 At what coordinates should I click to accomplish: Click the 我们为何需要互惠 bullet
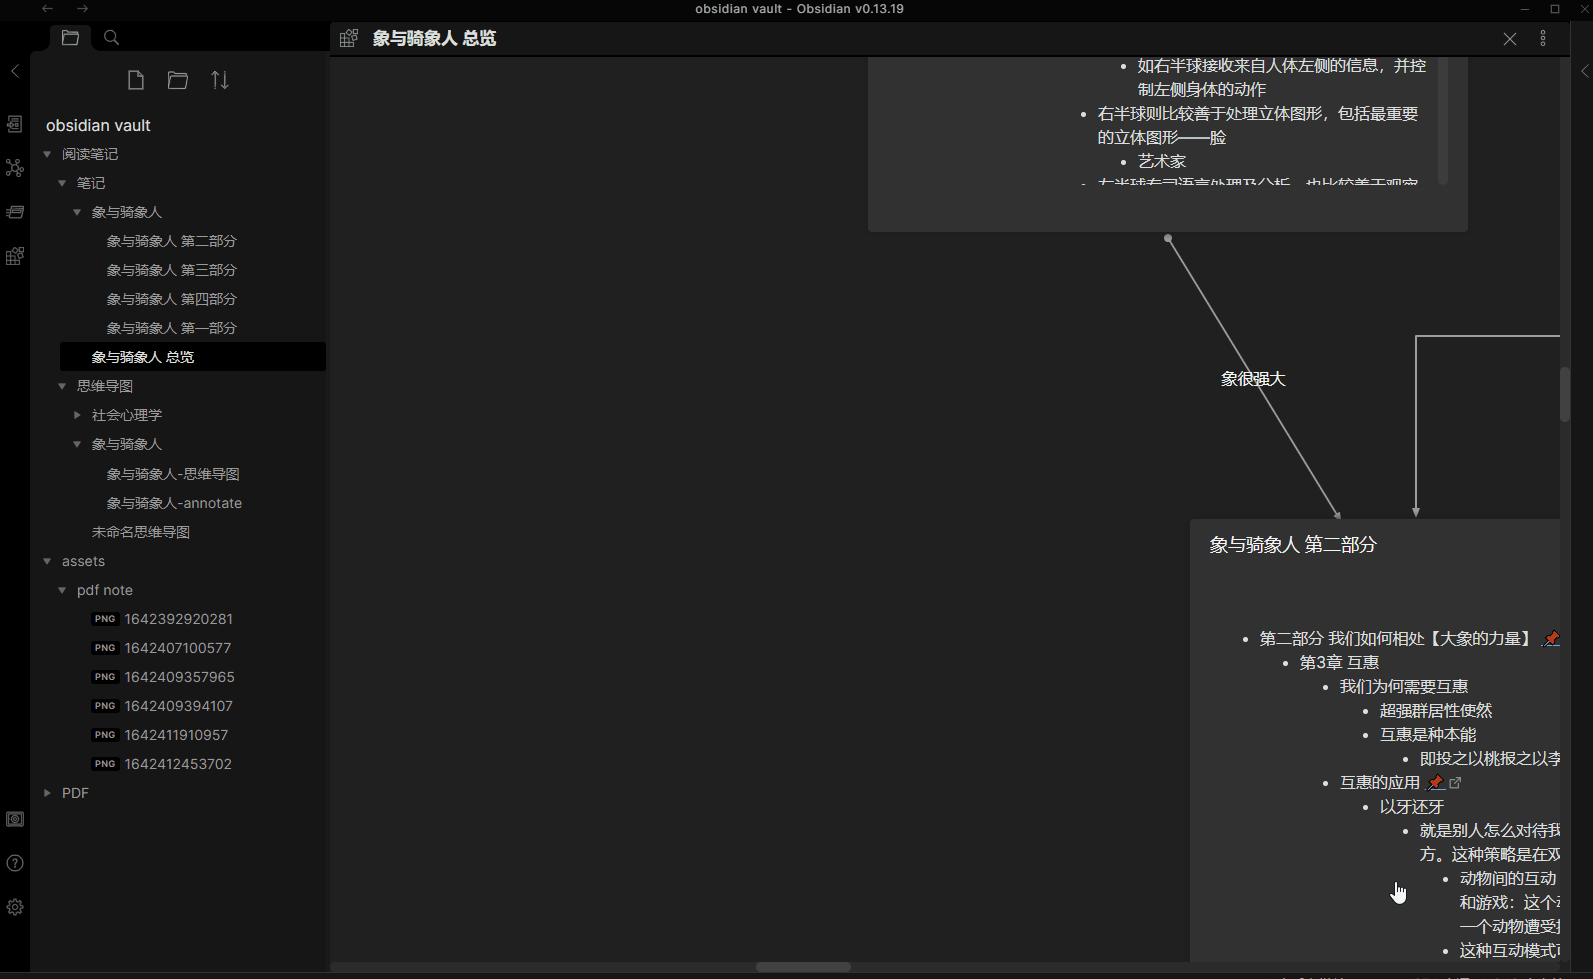click(1404, 687)
